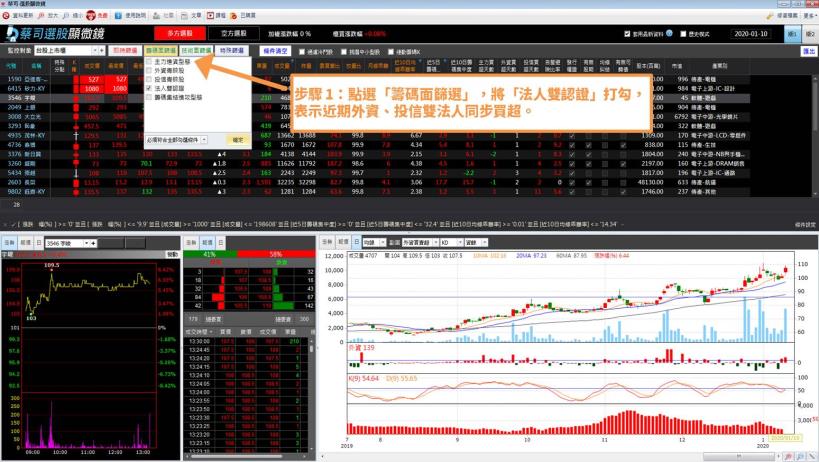
Task: Click the zoom in magnifier icon
Action: 41,16
